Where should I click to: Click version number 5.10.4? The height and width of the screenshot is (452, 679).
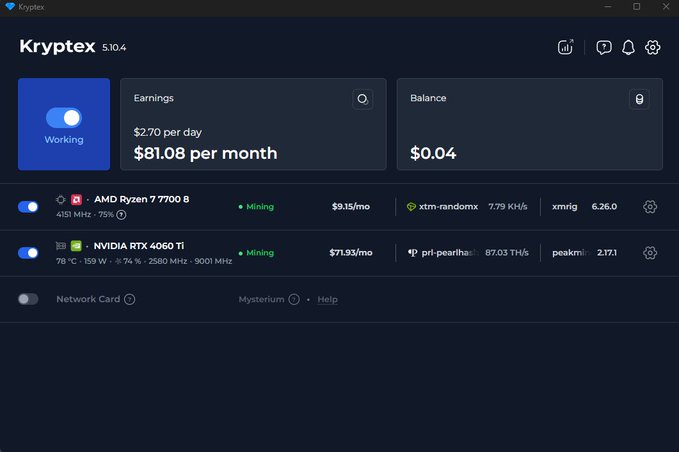114,48
